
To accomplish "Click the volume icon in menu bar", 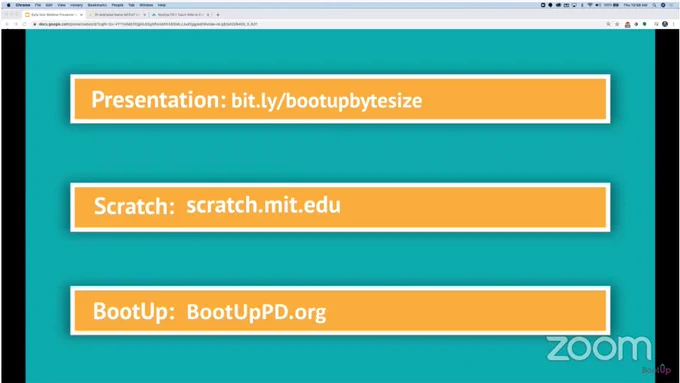I will 598,5.
